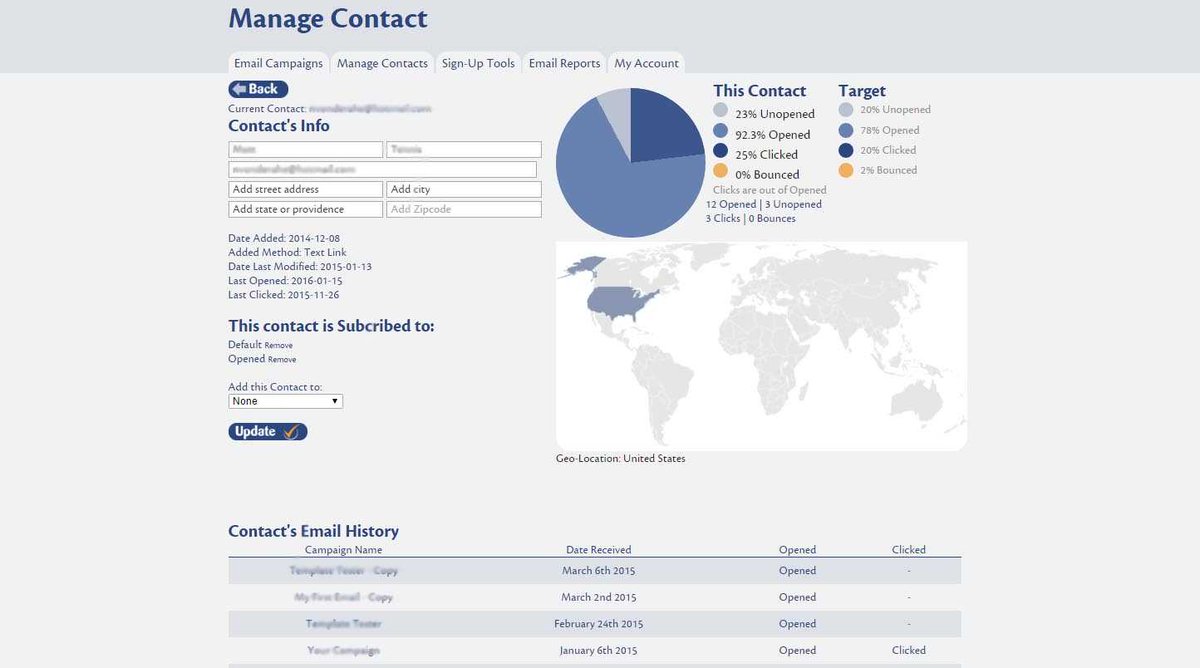Click the Add Zipcode field
This screenshot has height=668, width=1200.
pos(464,209)
